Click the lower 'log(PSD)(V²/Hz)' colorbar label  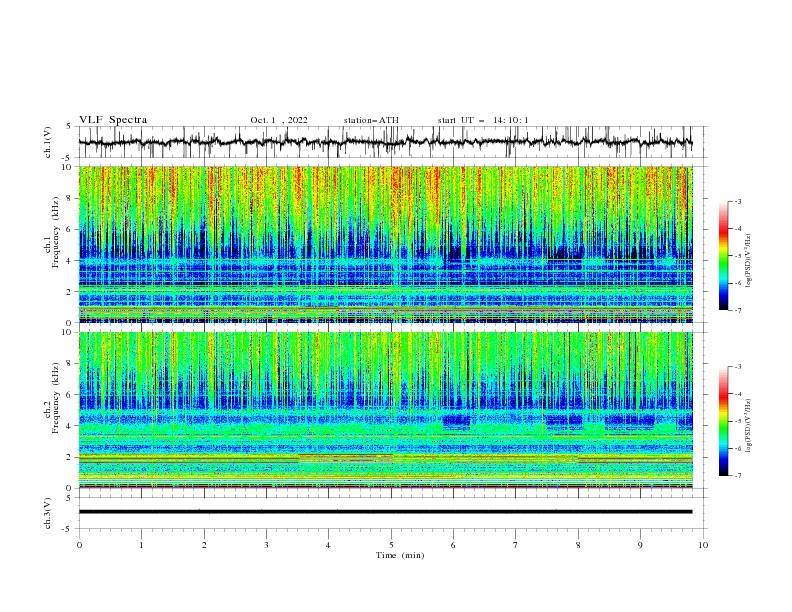749,426
